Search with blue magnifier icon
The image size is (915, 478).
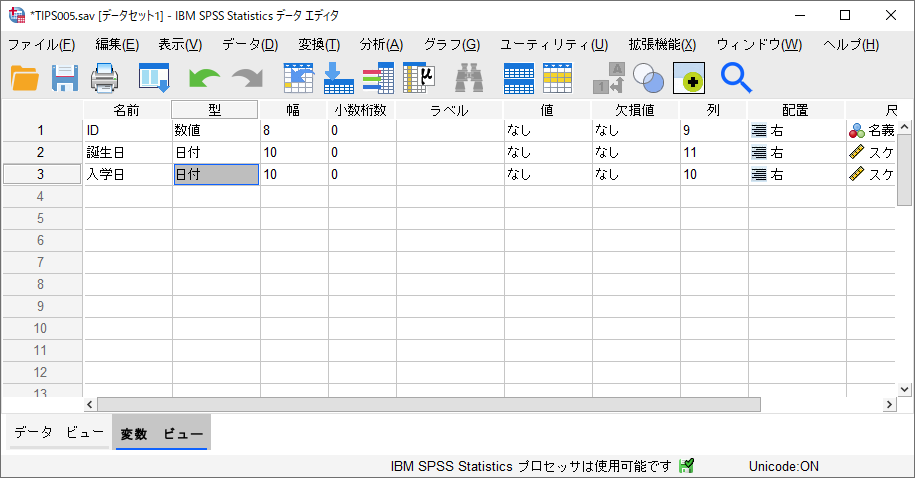(736, 78)
